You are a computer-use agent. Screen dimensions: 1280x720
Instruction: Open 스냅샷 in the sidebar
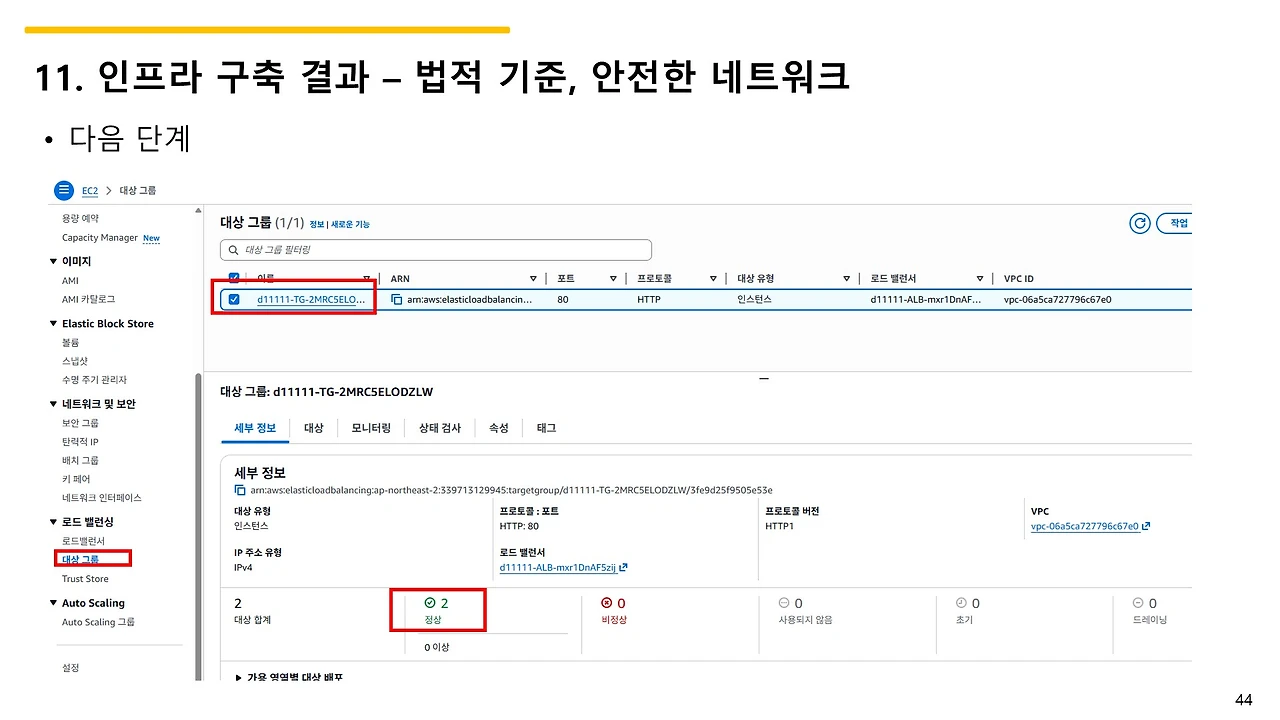(x=75, y=361)
